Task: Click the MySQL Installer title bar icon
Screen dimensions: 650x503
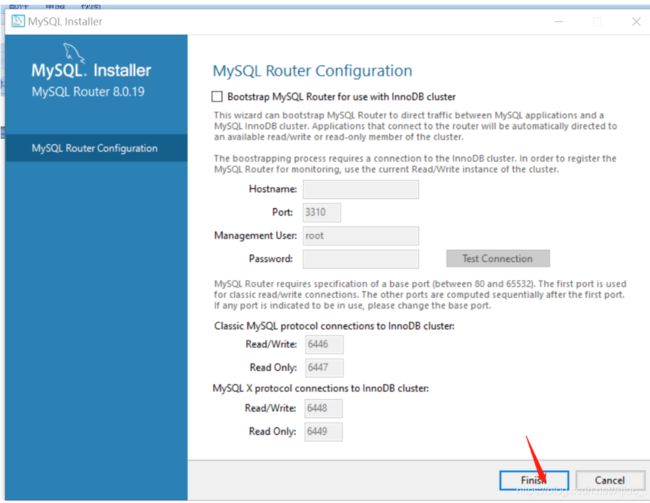Action: tap(18, 21)
